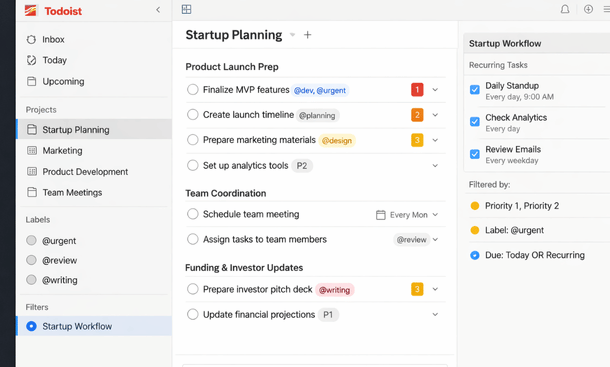
Task: Complete the Prepare marketing materials task
Action: [193, 140]
